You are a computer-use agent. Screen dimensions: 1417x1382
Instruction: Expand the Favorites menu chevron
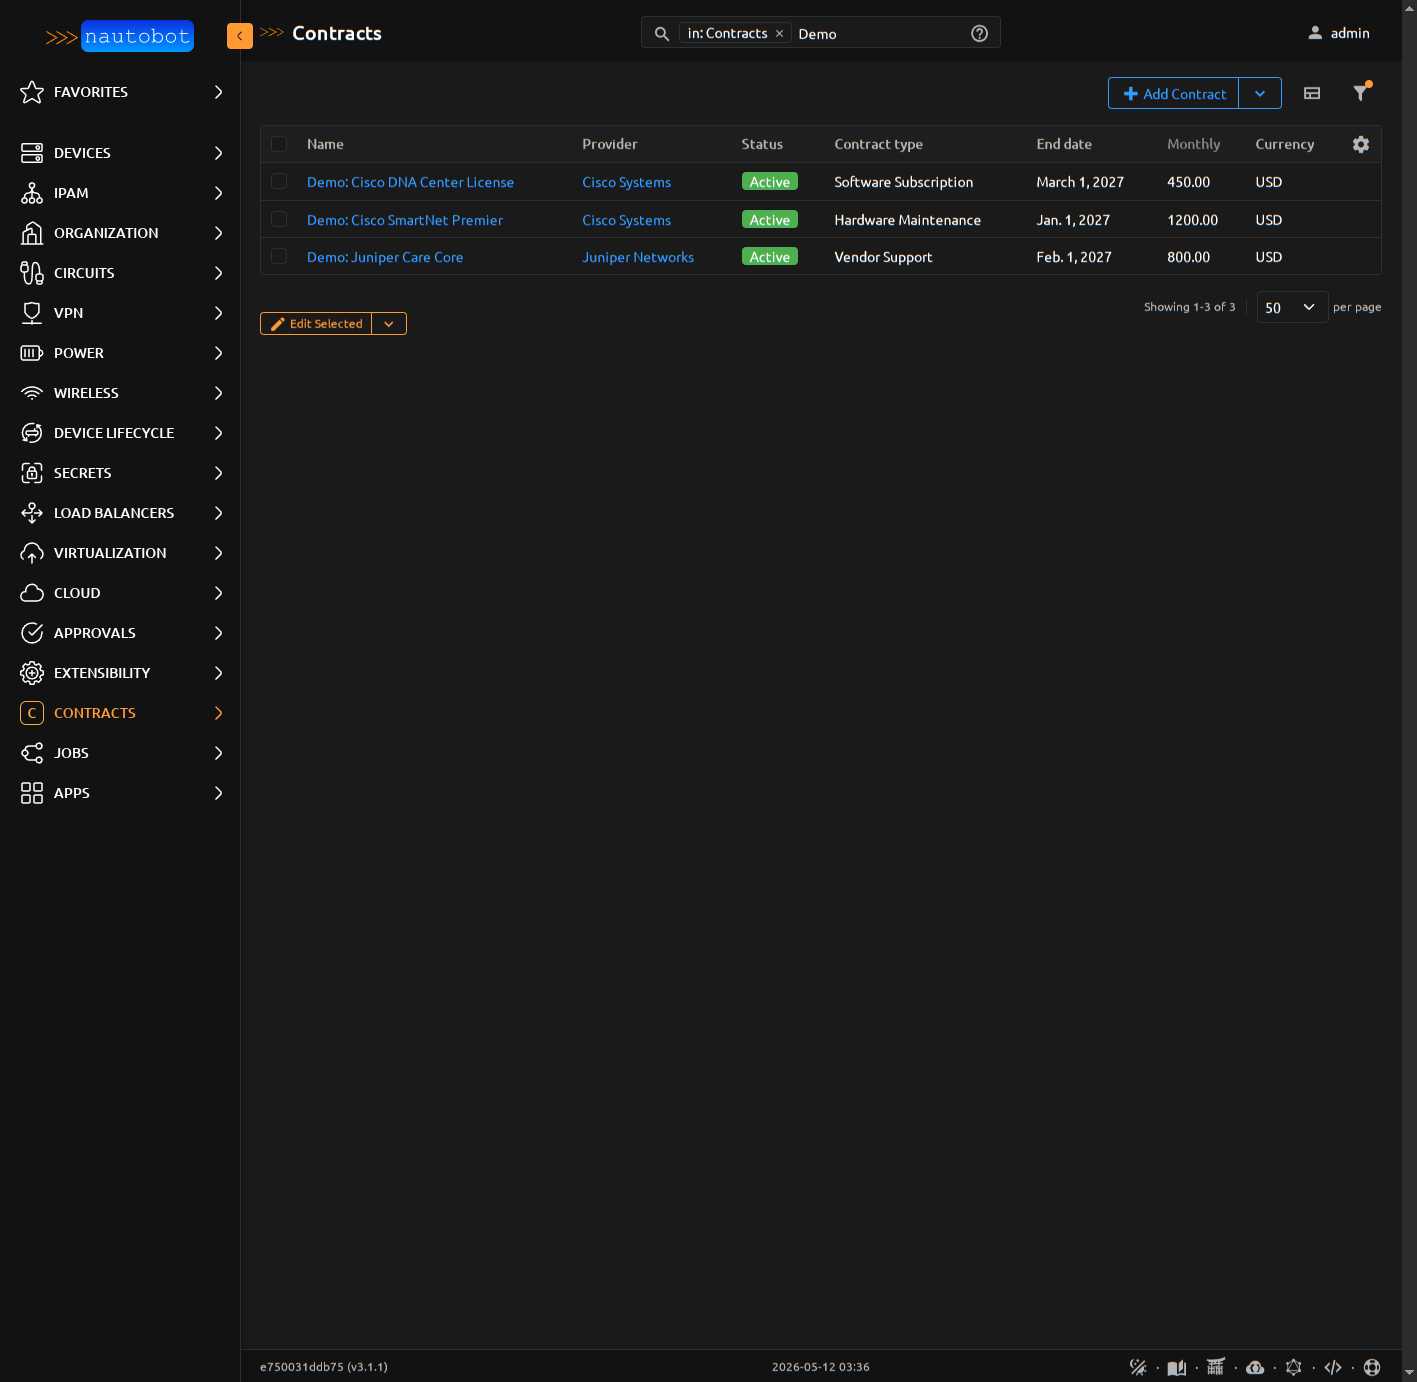click(x=218, y=92)
